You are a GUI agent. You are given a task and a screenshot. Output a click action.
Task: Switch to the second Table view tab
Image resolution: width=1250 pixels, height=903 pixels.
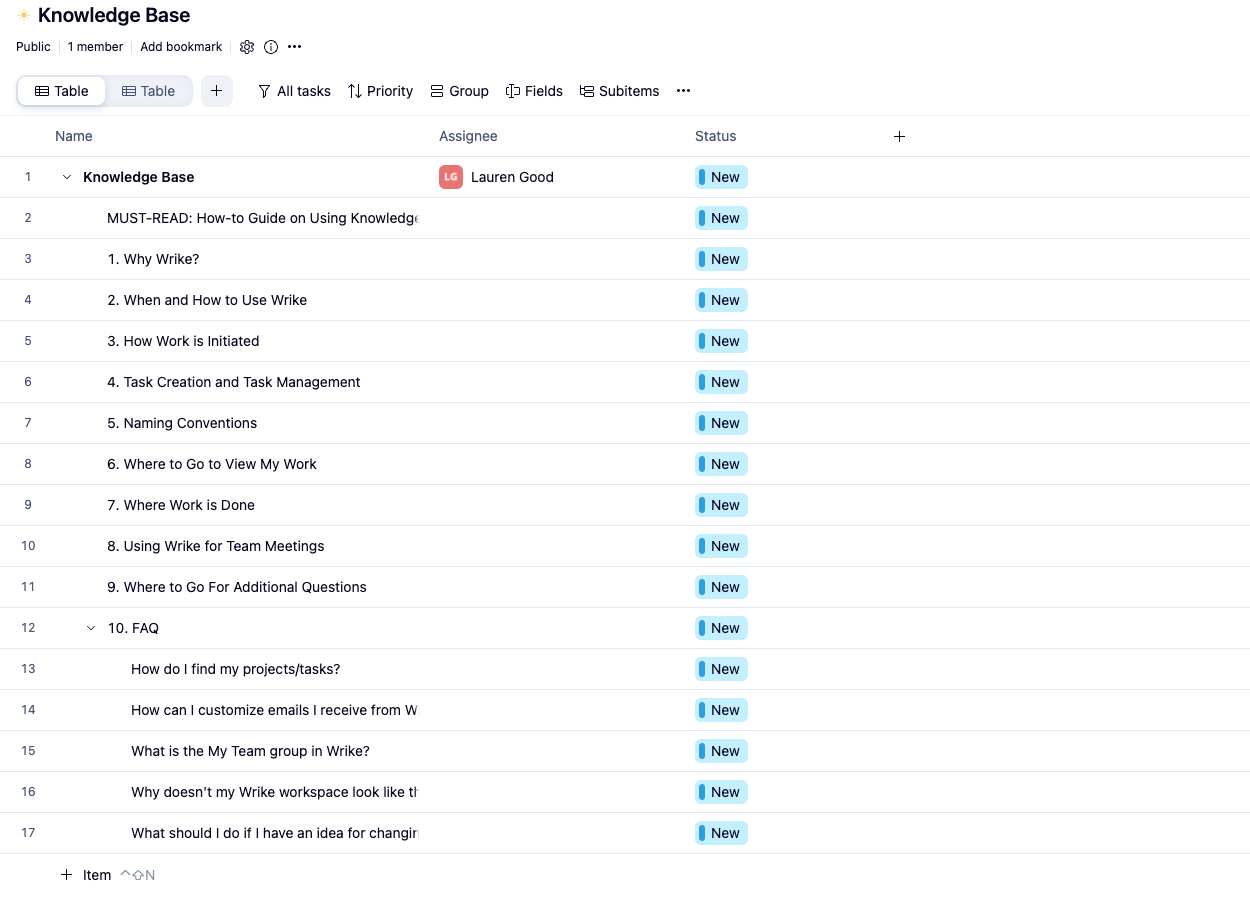click(148, 90)
